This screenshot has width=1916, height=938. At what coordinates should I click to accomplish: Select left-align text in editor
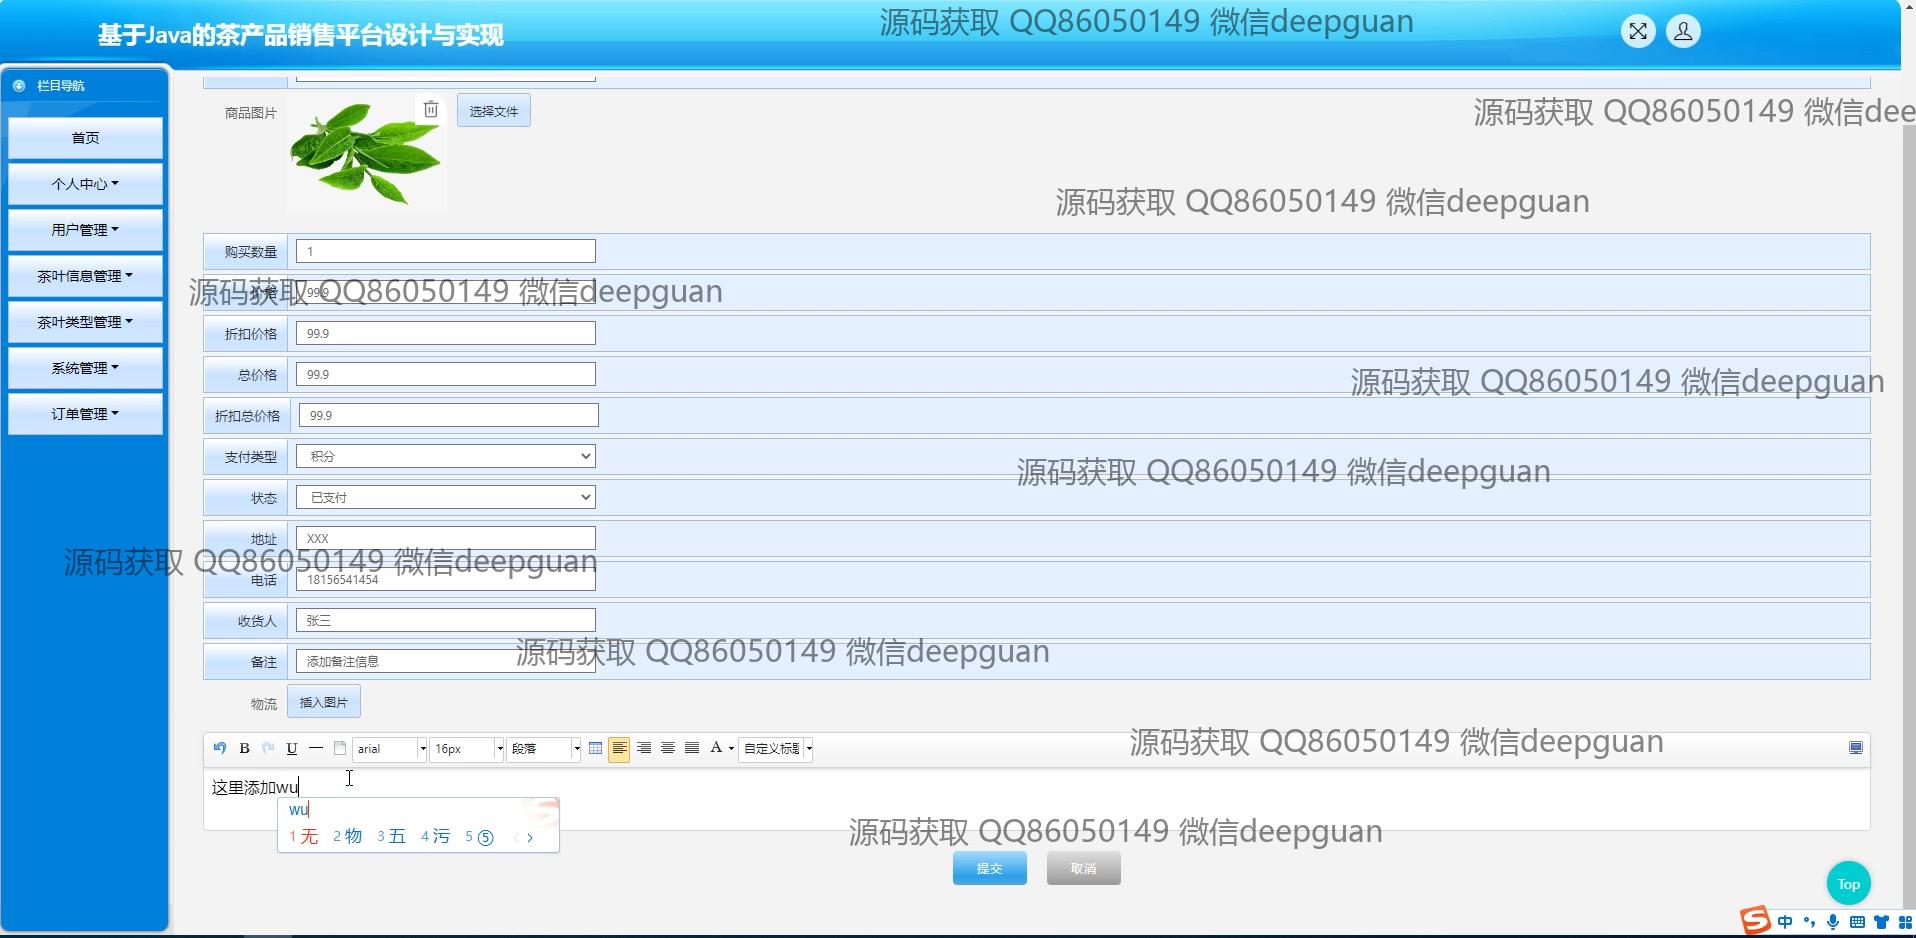tap(619, 748)
